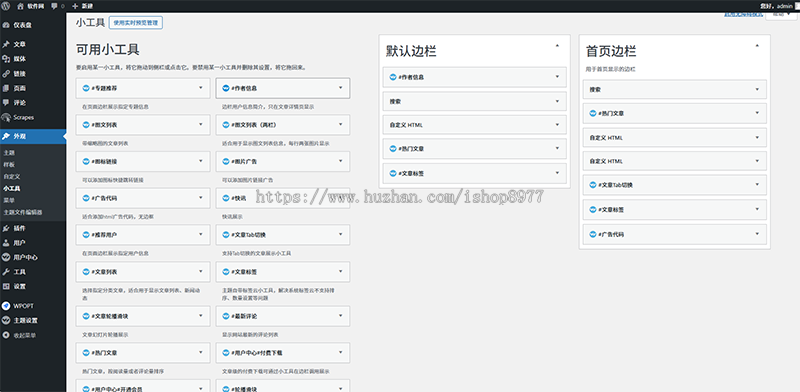The image size is (800, 392).
Task: Click the 设置 settings icon
Action: click(x=6, y=286)
